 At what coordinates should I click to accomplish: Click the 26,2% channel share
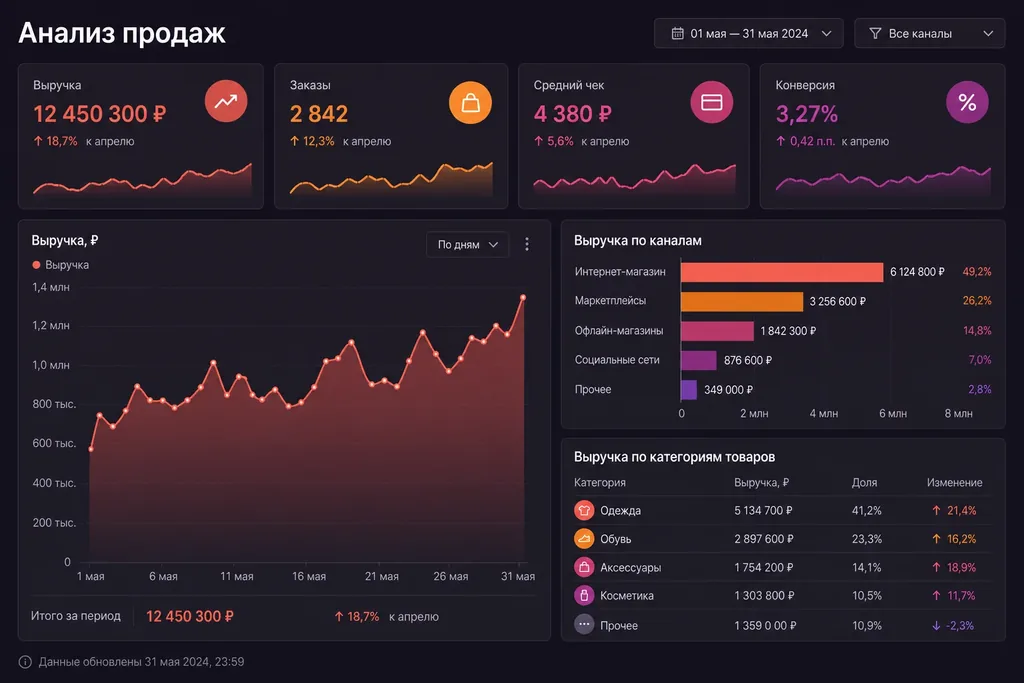pos(977,301)
